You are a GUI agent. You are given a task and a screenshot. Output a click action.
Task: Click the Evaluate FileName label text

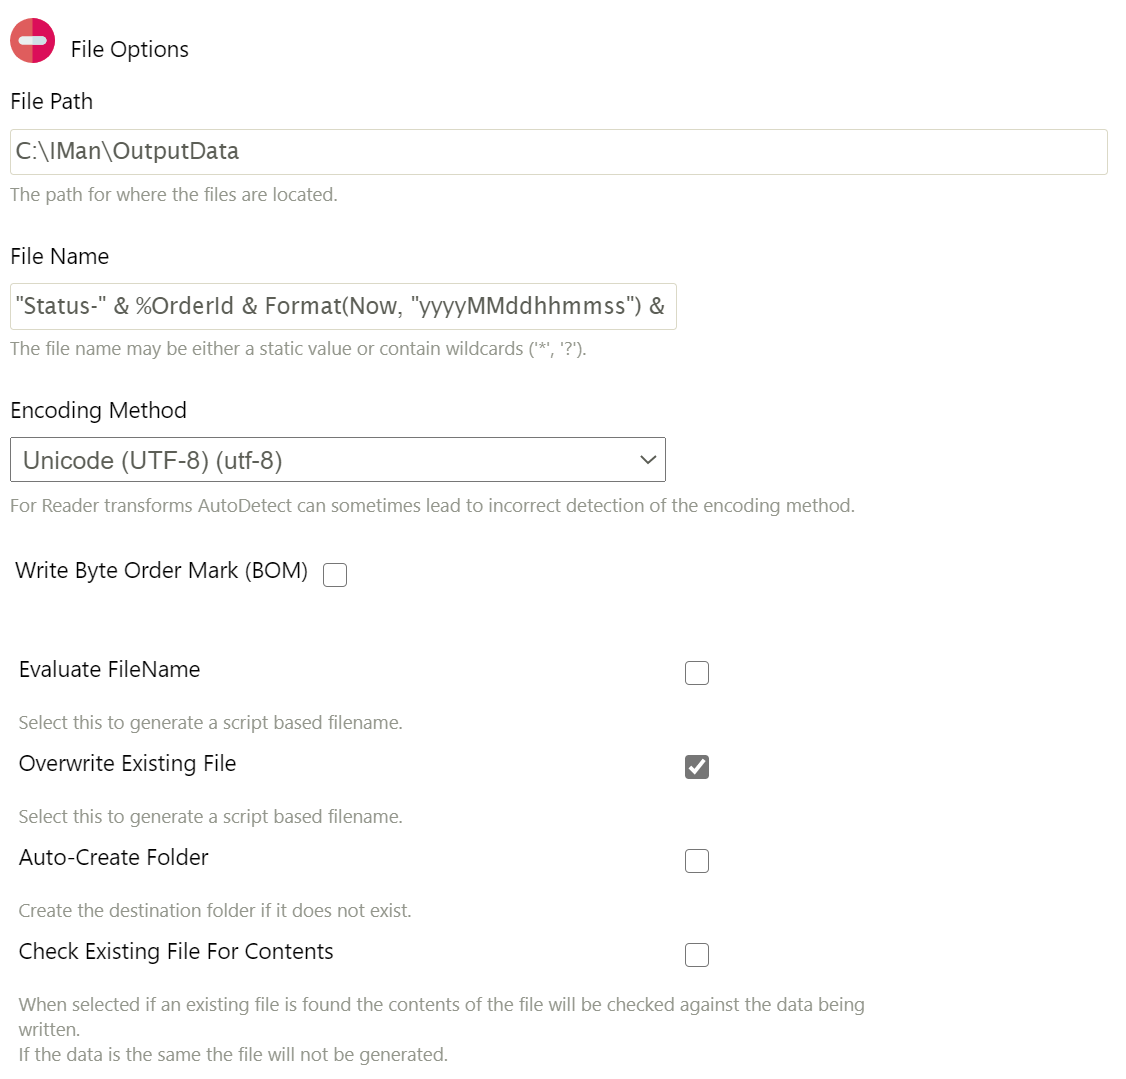coord(109,670)
